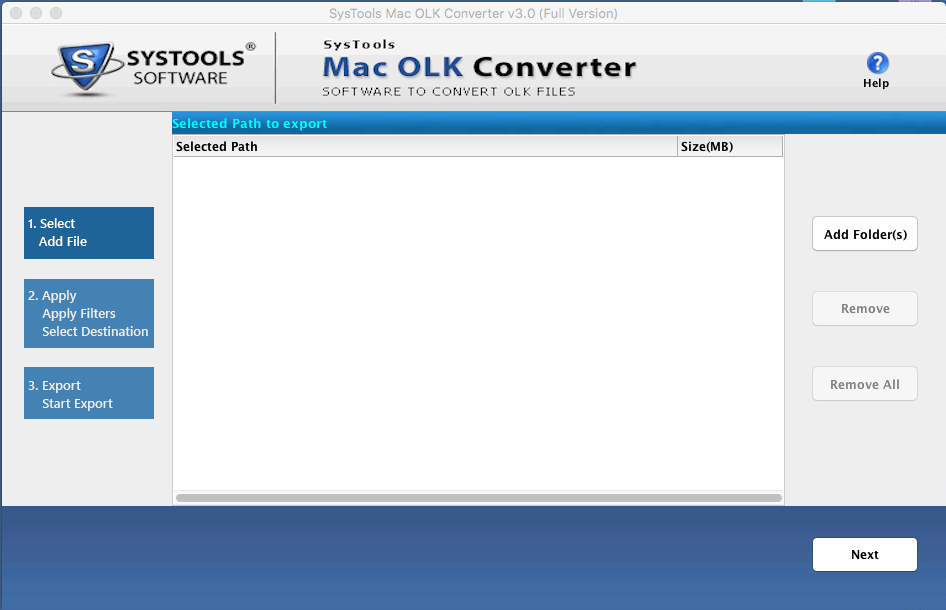Screen dimensions: 946x610
Task: Go to step 2 Apply Filters
Action: tap(89, 313)
